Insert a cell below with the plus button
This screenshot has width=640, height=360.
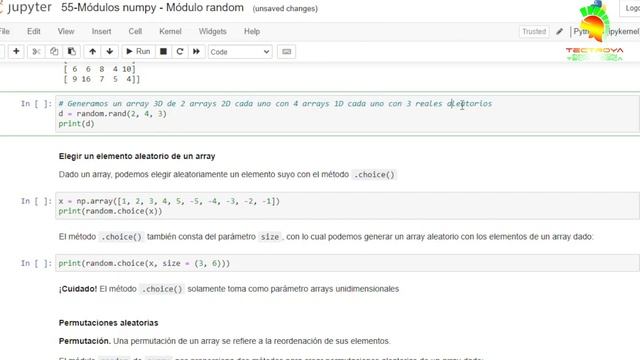[x=16, y=51]
